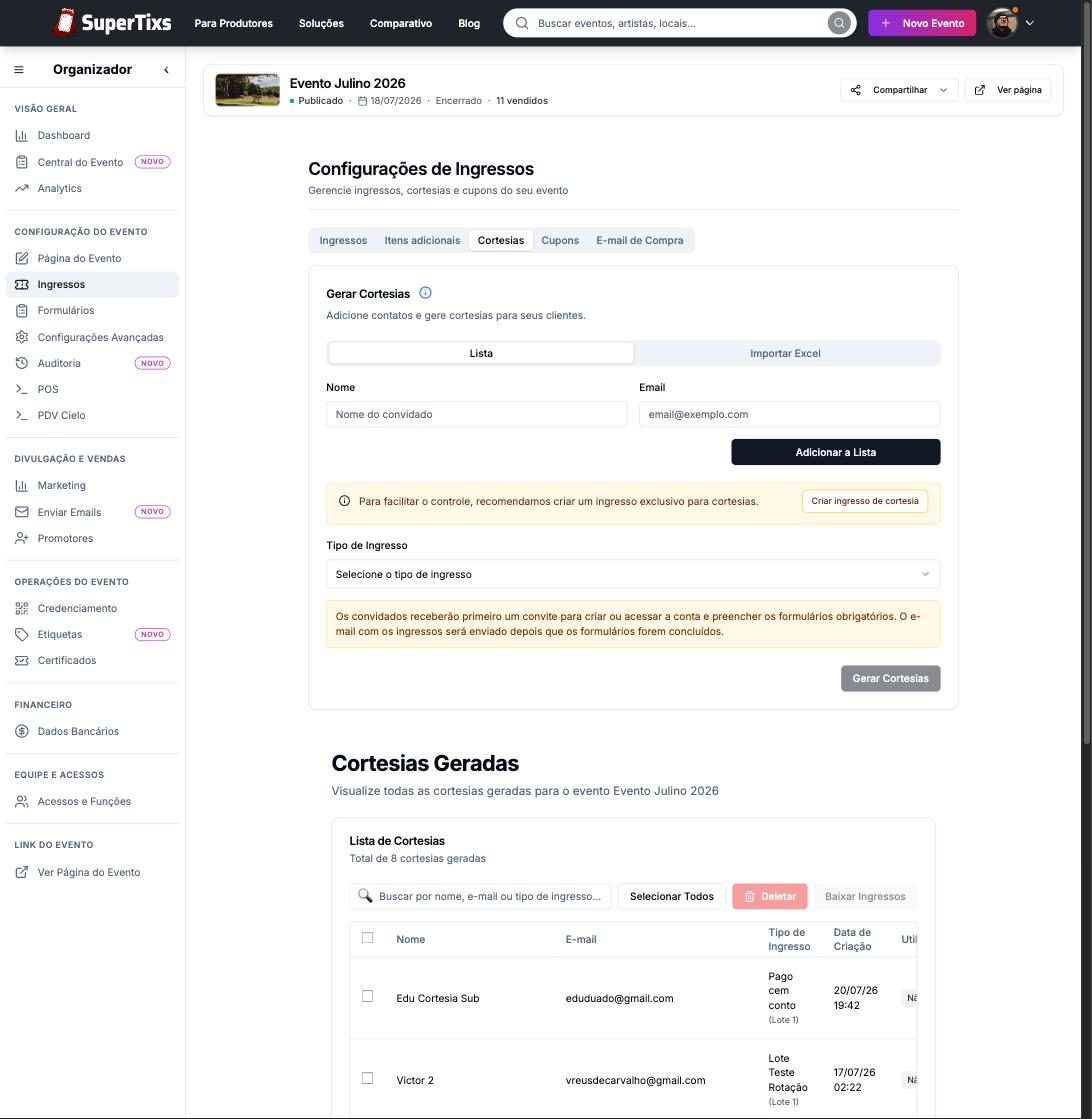Click the Evento Julino 2026 thumbnail

point(248,90)
